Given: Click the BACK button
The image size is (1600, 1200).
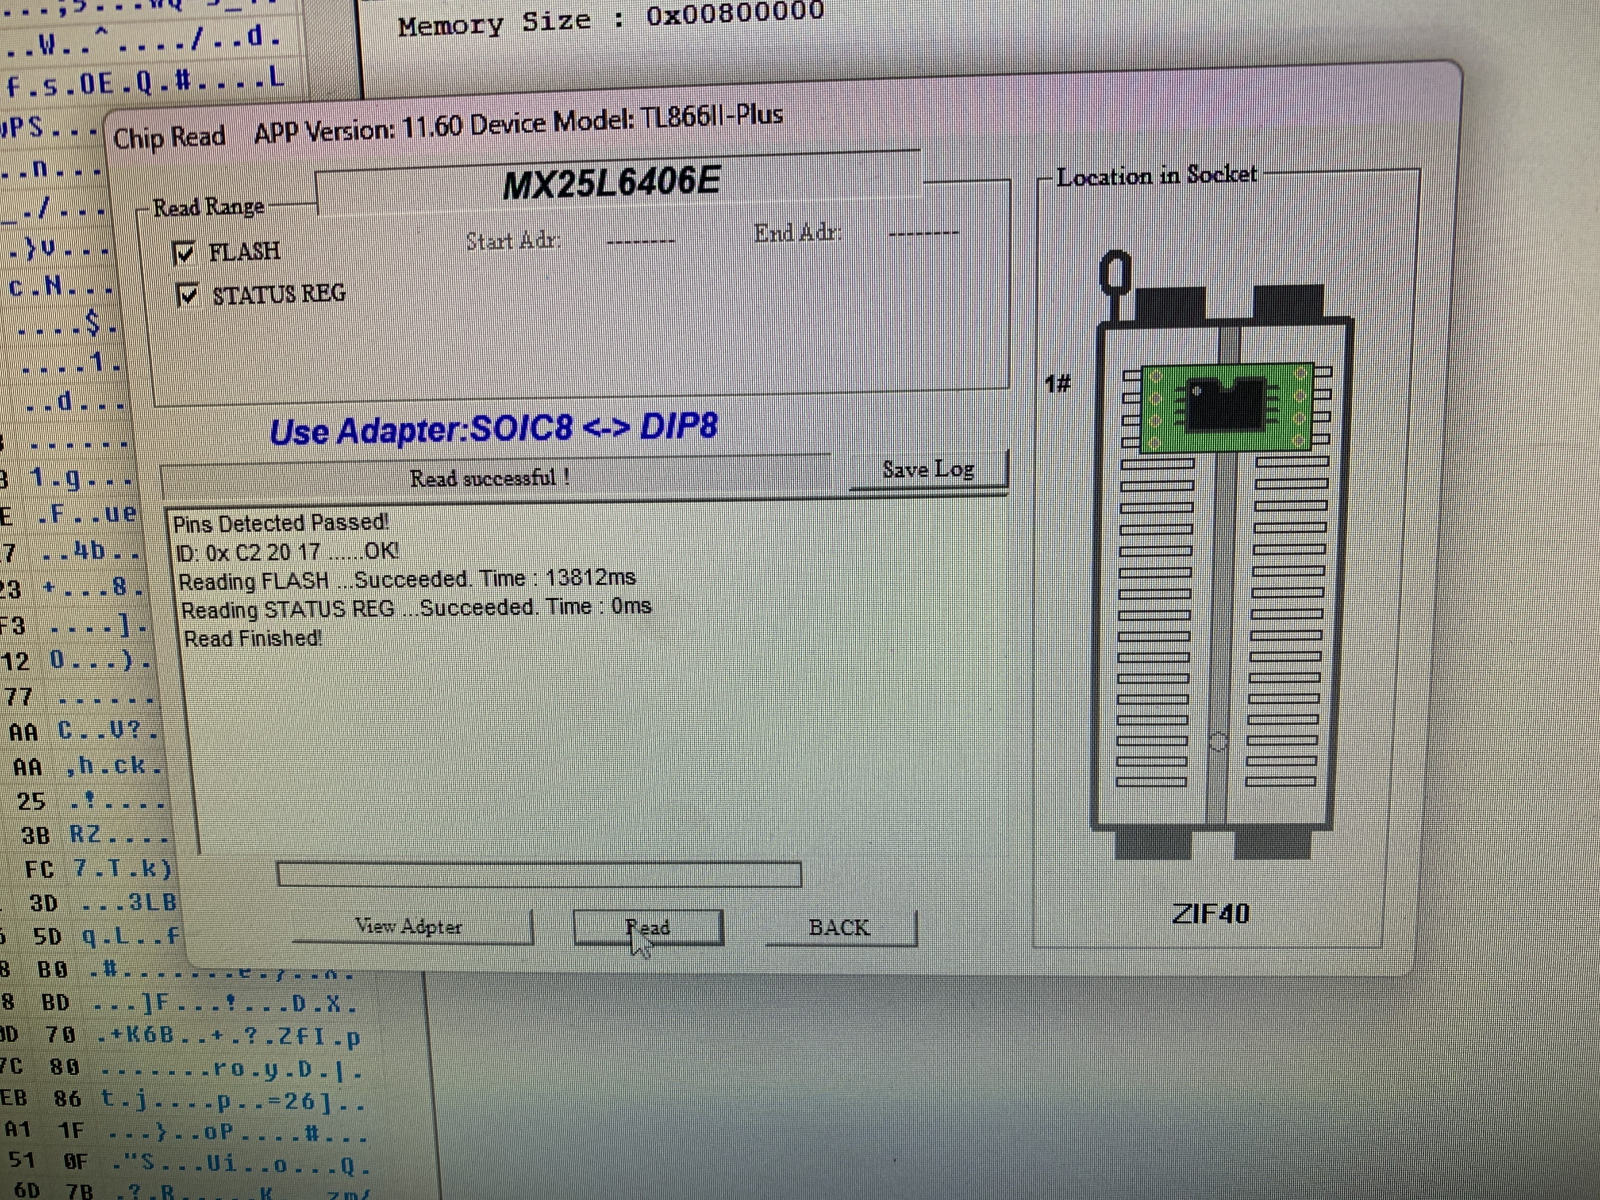Looking at the screenshot, I should [839, 928].
